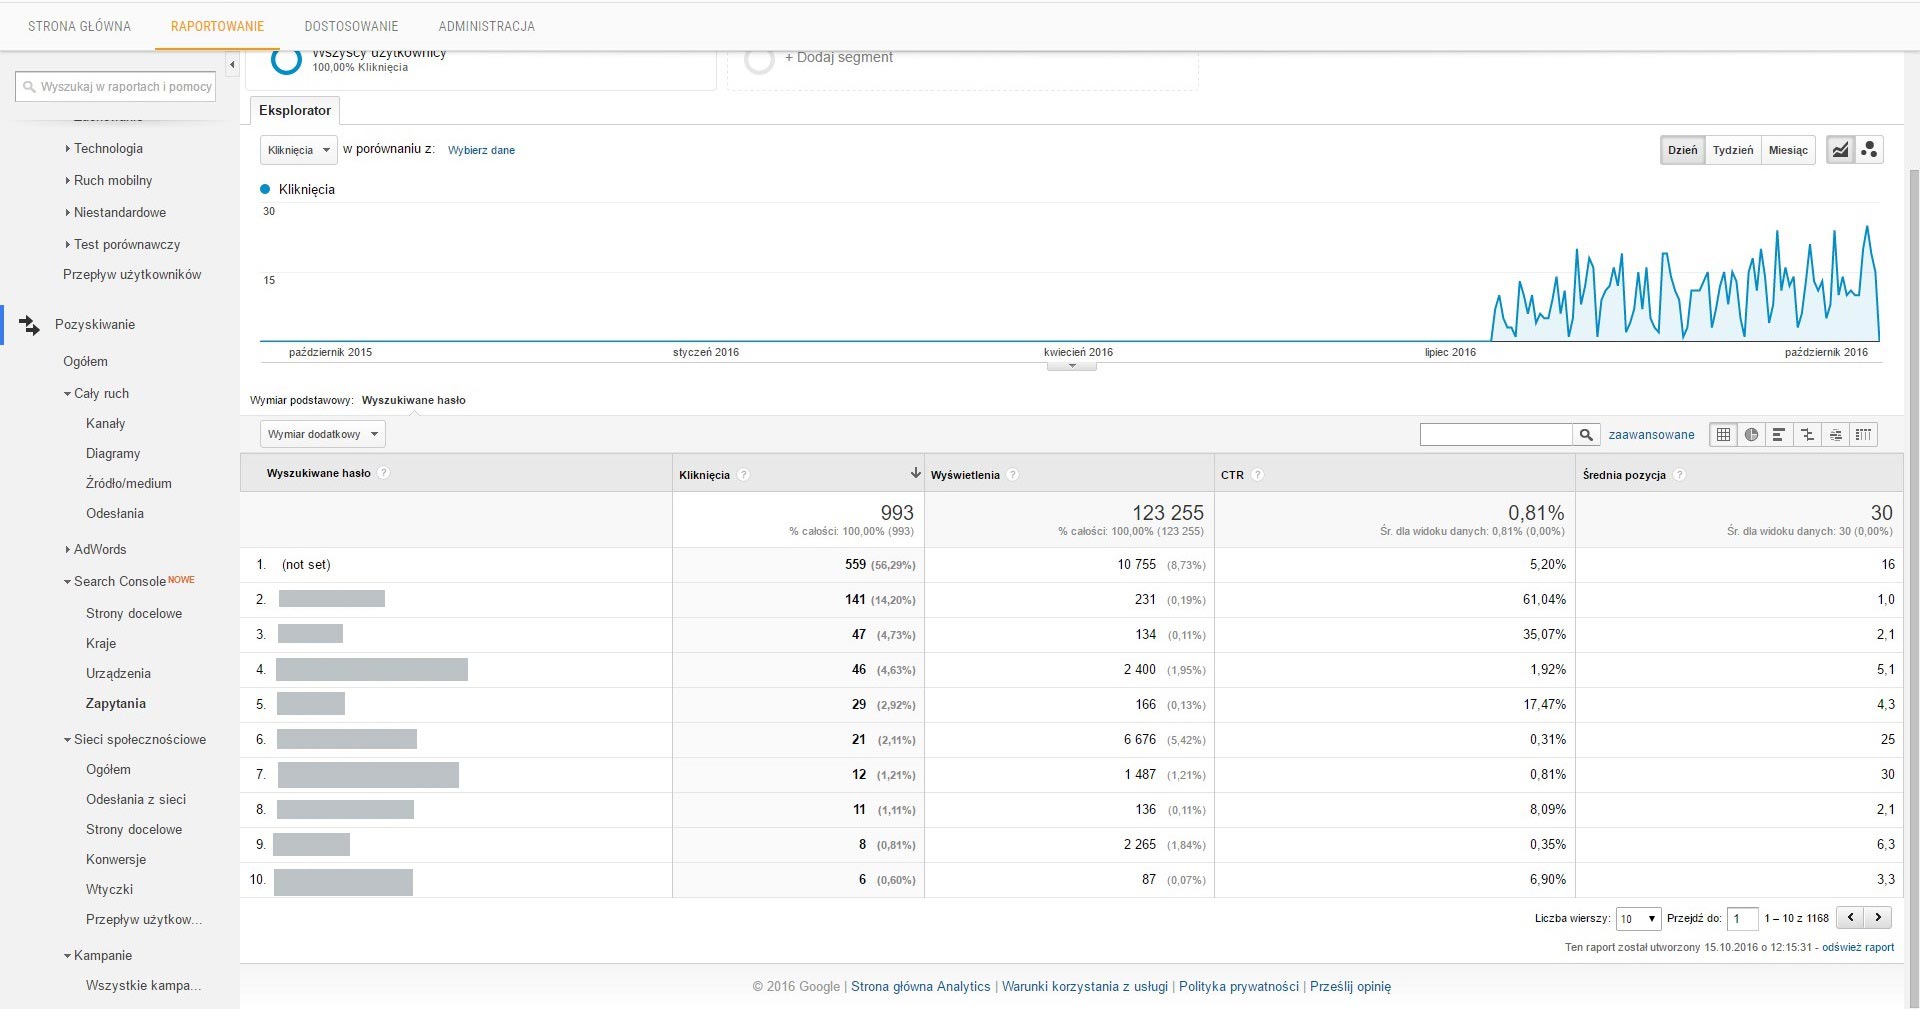The width and height of the screenshot is (1920, 1010).
Task: Open help for Wyszukiwane hasło column
Action: coord(383,473)
